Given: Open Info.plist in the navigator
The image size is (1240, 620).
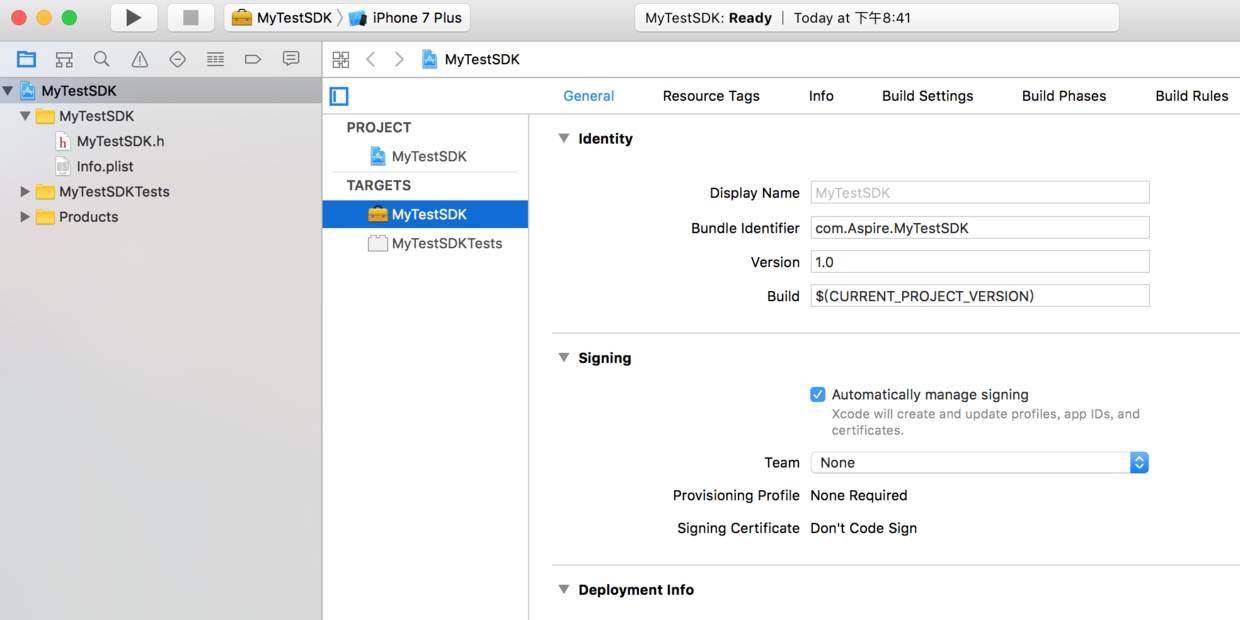Looking at the screenshot, I should [x=105, y=166].
